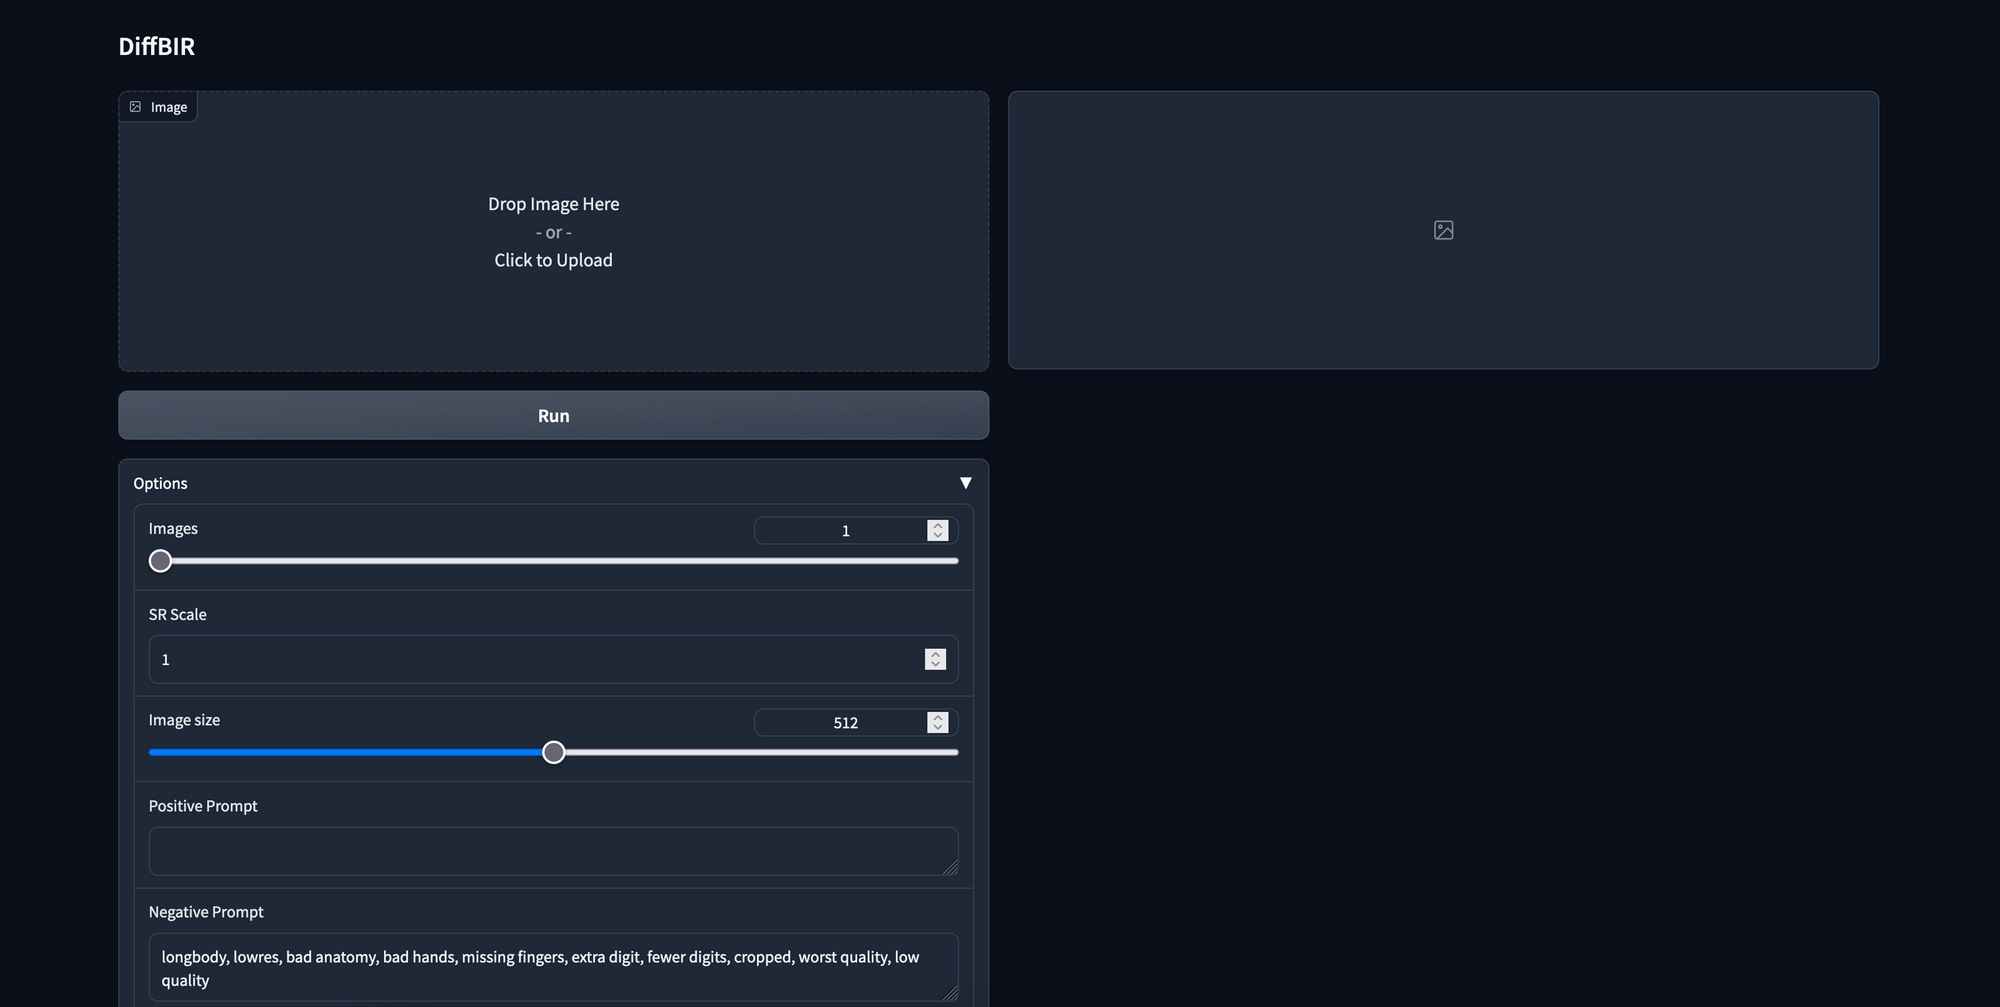Focus the SR Scale input field
Image resolution: width=2000 pixels, height=1007 pixels.
553,659
